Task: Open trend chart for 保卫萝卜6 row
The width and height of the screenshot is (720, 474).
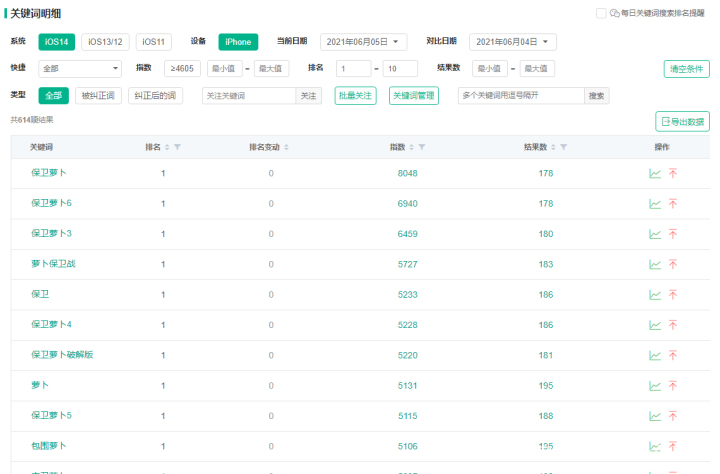Action: click(655, 204)
